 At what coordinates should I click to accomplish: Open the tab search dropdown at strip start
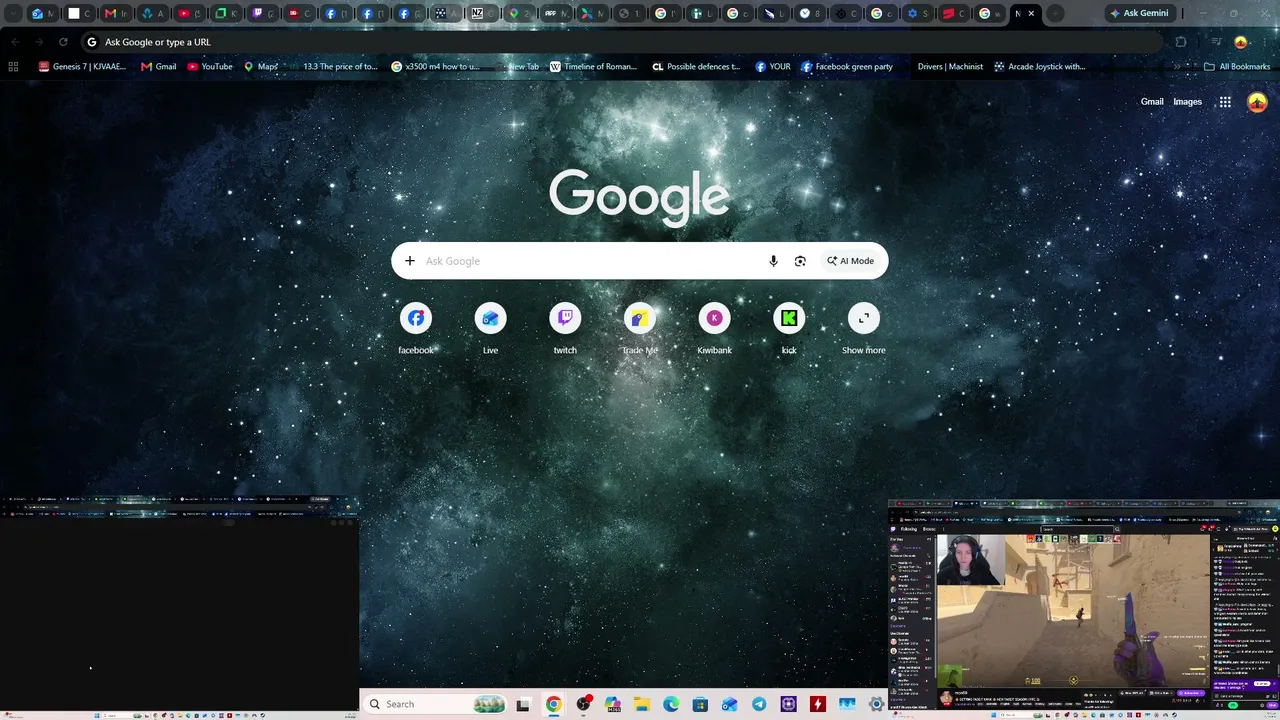coord(13,14)
